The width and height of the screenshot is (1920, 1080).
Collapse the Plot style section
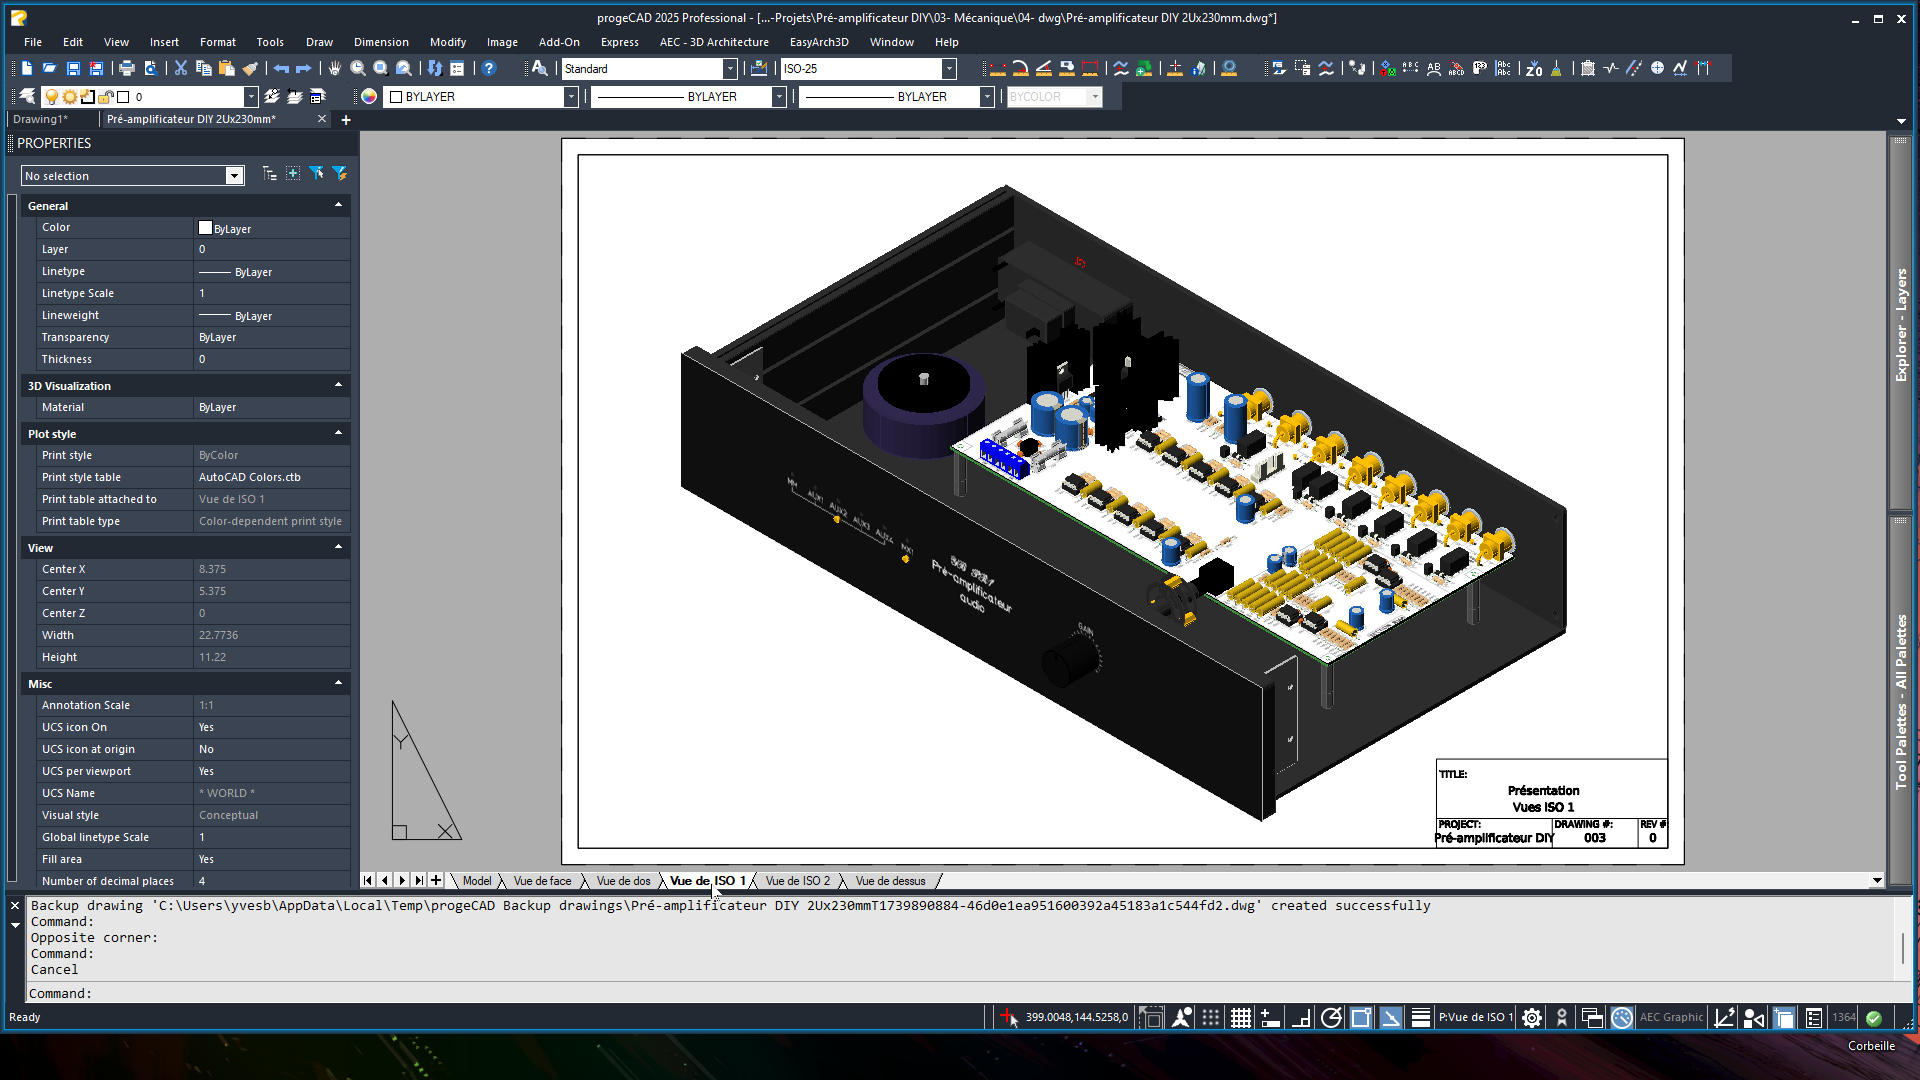pos(338,433)
